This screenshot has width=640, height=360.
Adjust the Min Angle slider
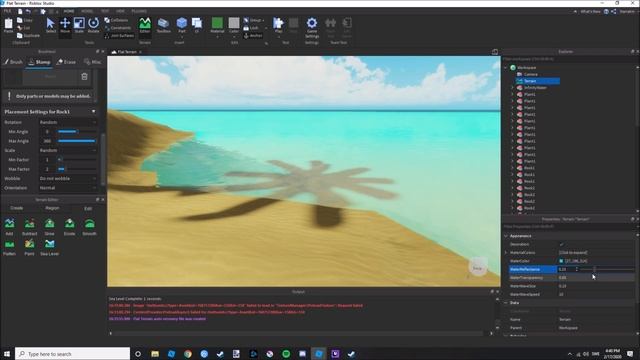(x=77, y=131)
